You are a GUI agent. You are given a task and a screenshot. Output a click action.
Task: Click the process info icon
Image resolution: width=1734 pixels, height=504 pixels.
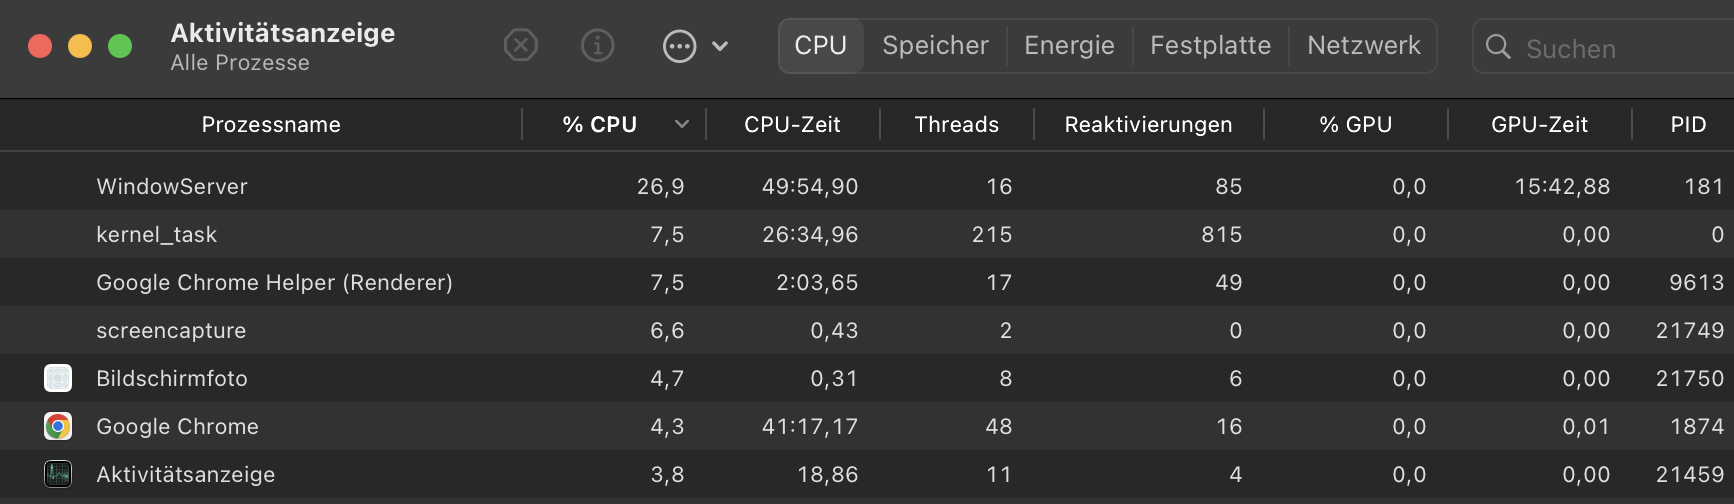coord(598,45)
